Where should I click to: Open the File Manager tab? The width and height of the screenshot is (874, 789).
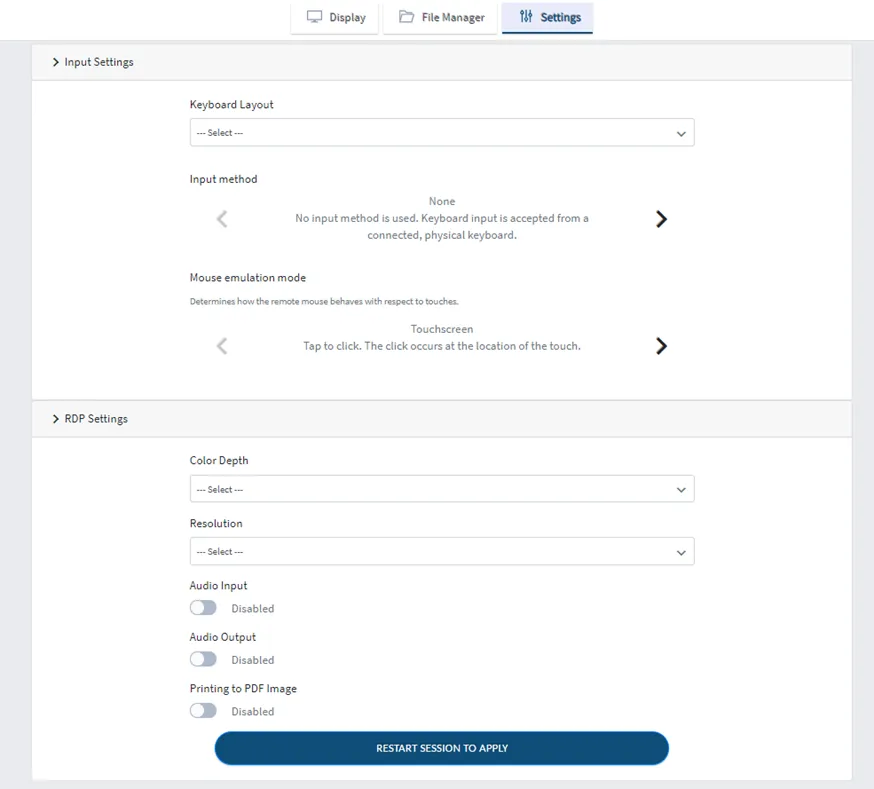pyautogui.click(x=440, y=18)
